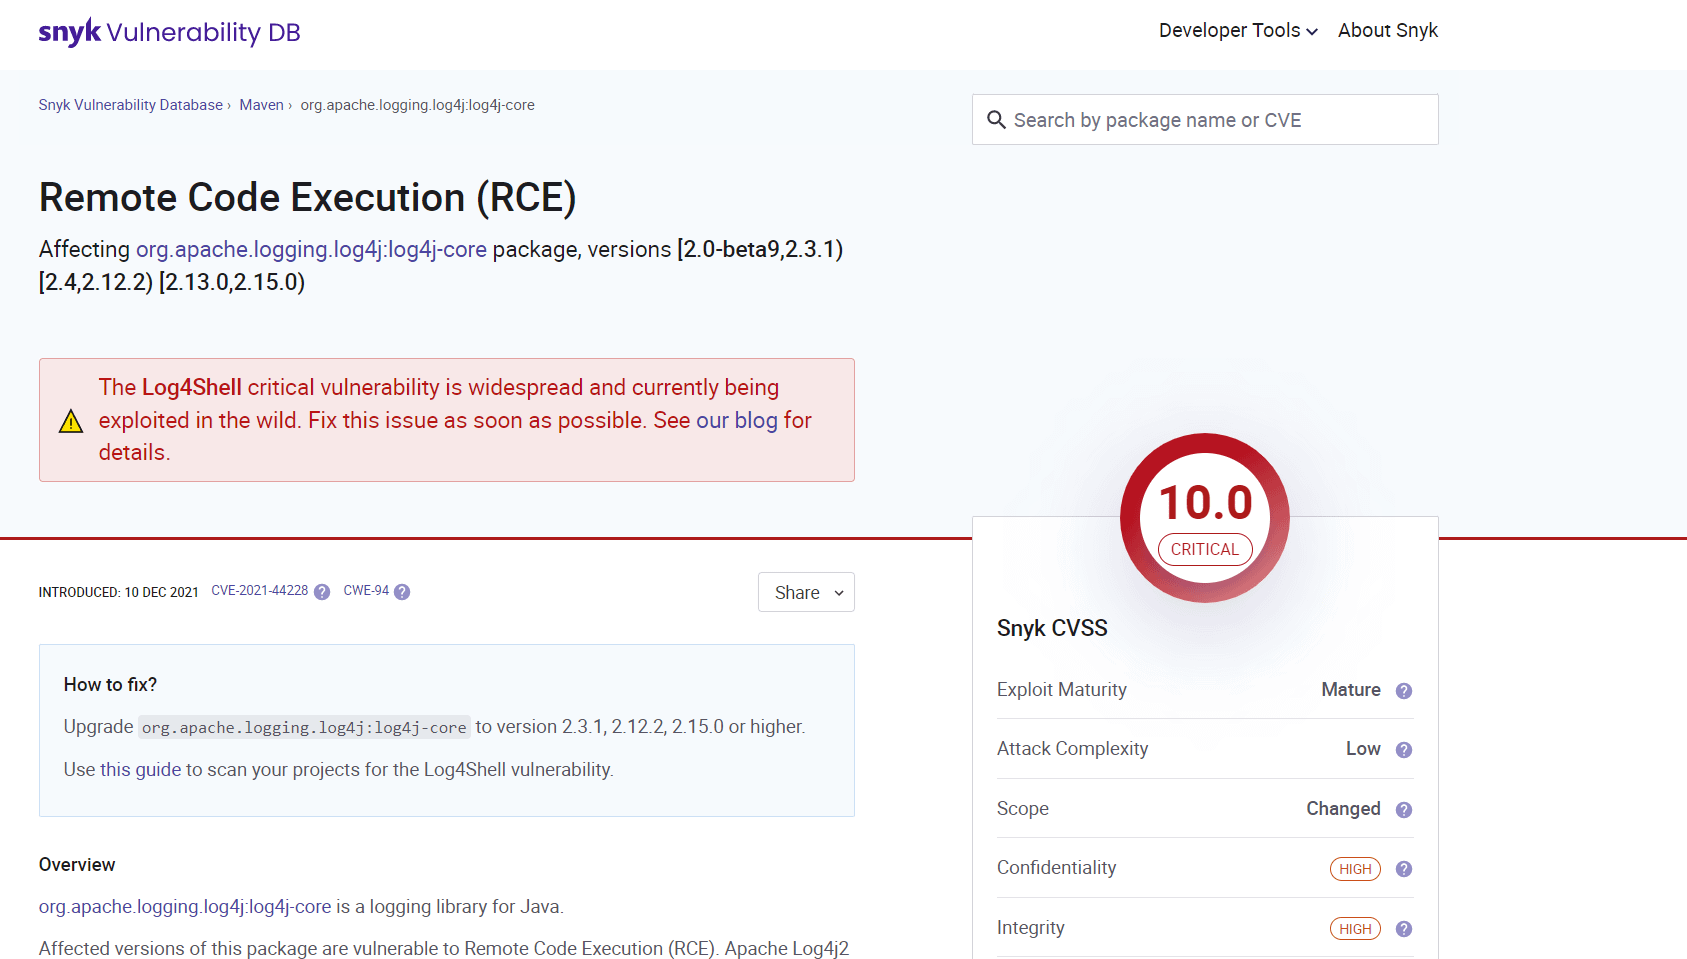
Task: Expand the Share dropdown
Action: pos(806,592)
